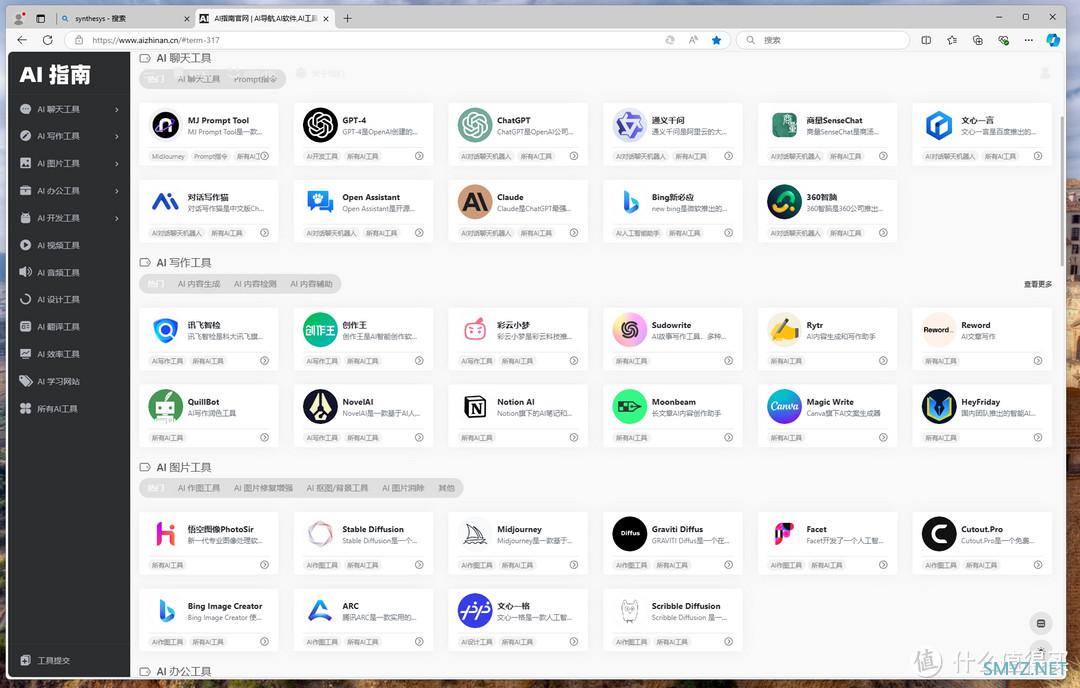This screenshot has height=688, width=1080.
Task: Select the 360智脑 icon
Action: (784, 202)
